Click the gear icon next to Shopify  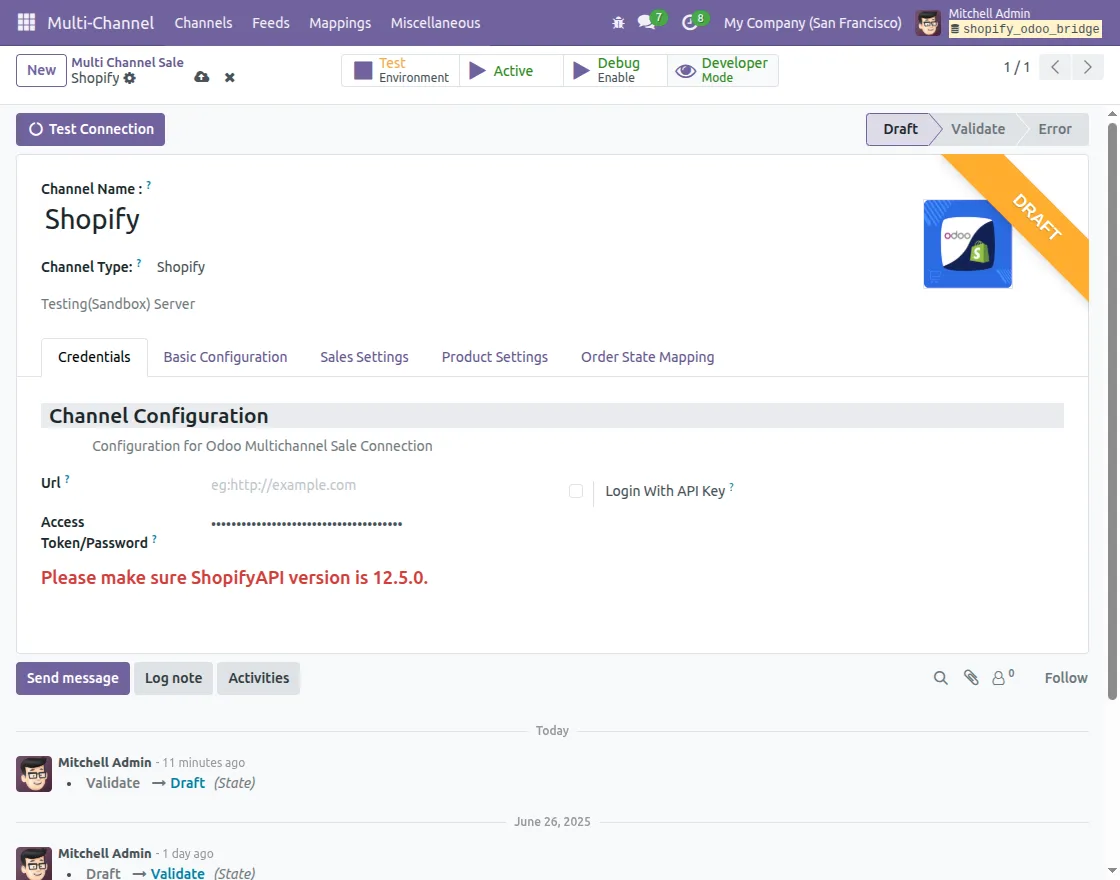[x=130, y=78]
